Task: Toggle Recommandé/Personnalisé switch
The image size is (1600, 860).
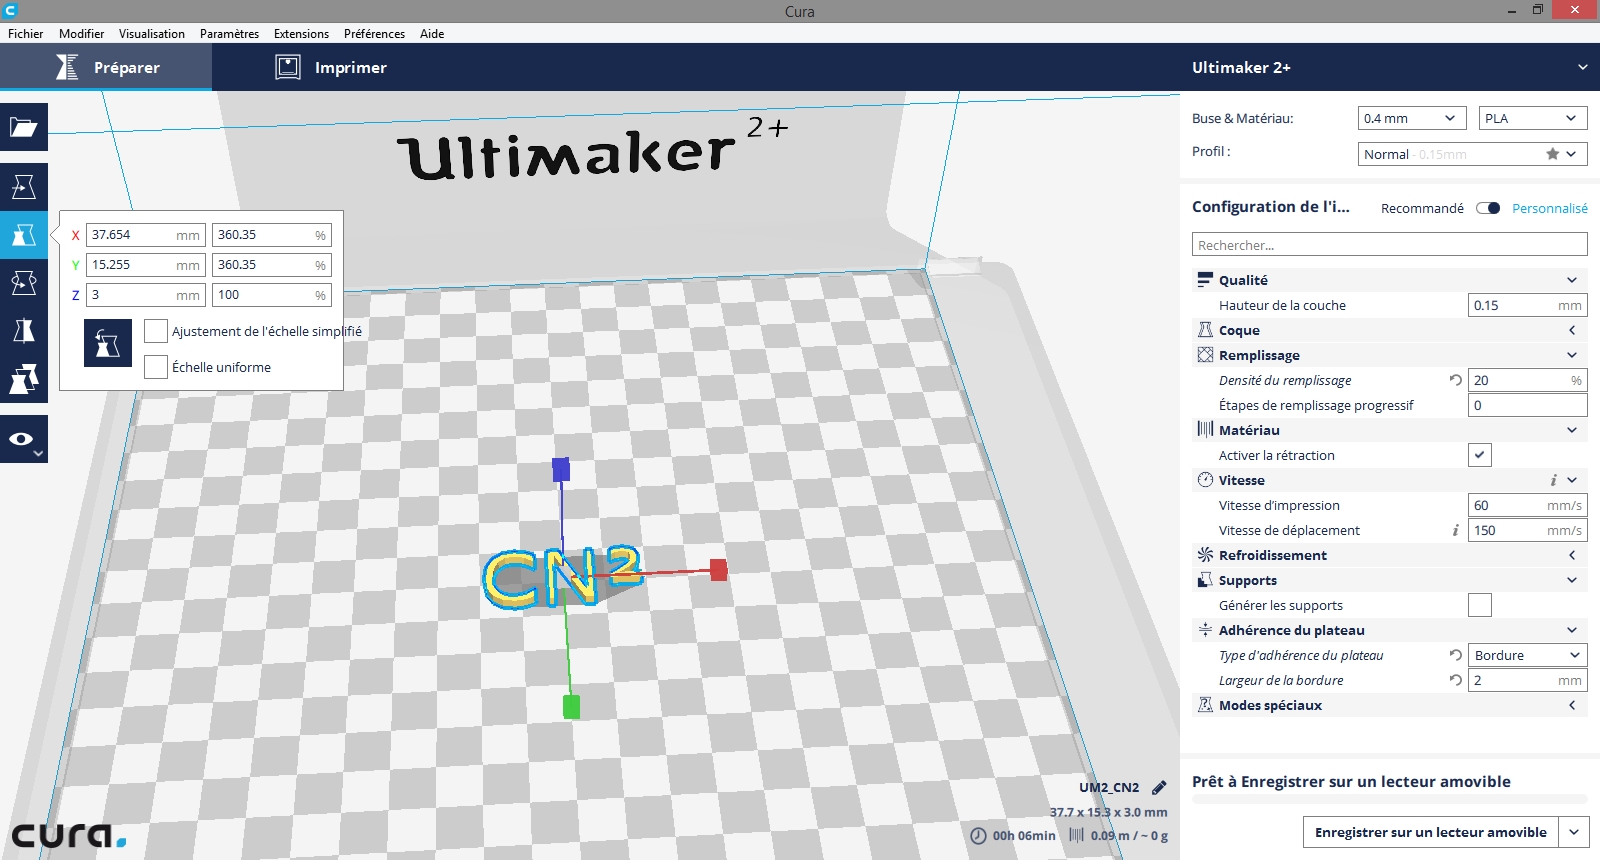Action: coord(1488,208)
